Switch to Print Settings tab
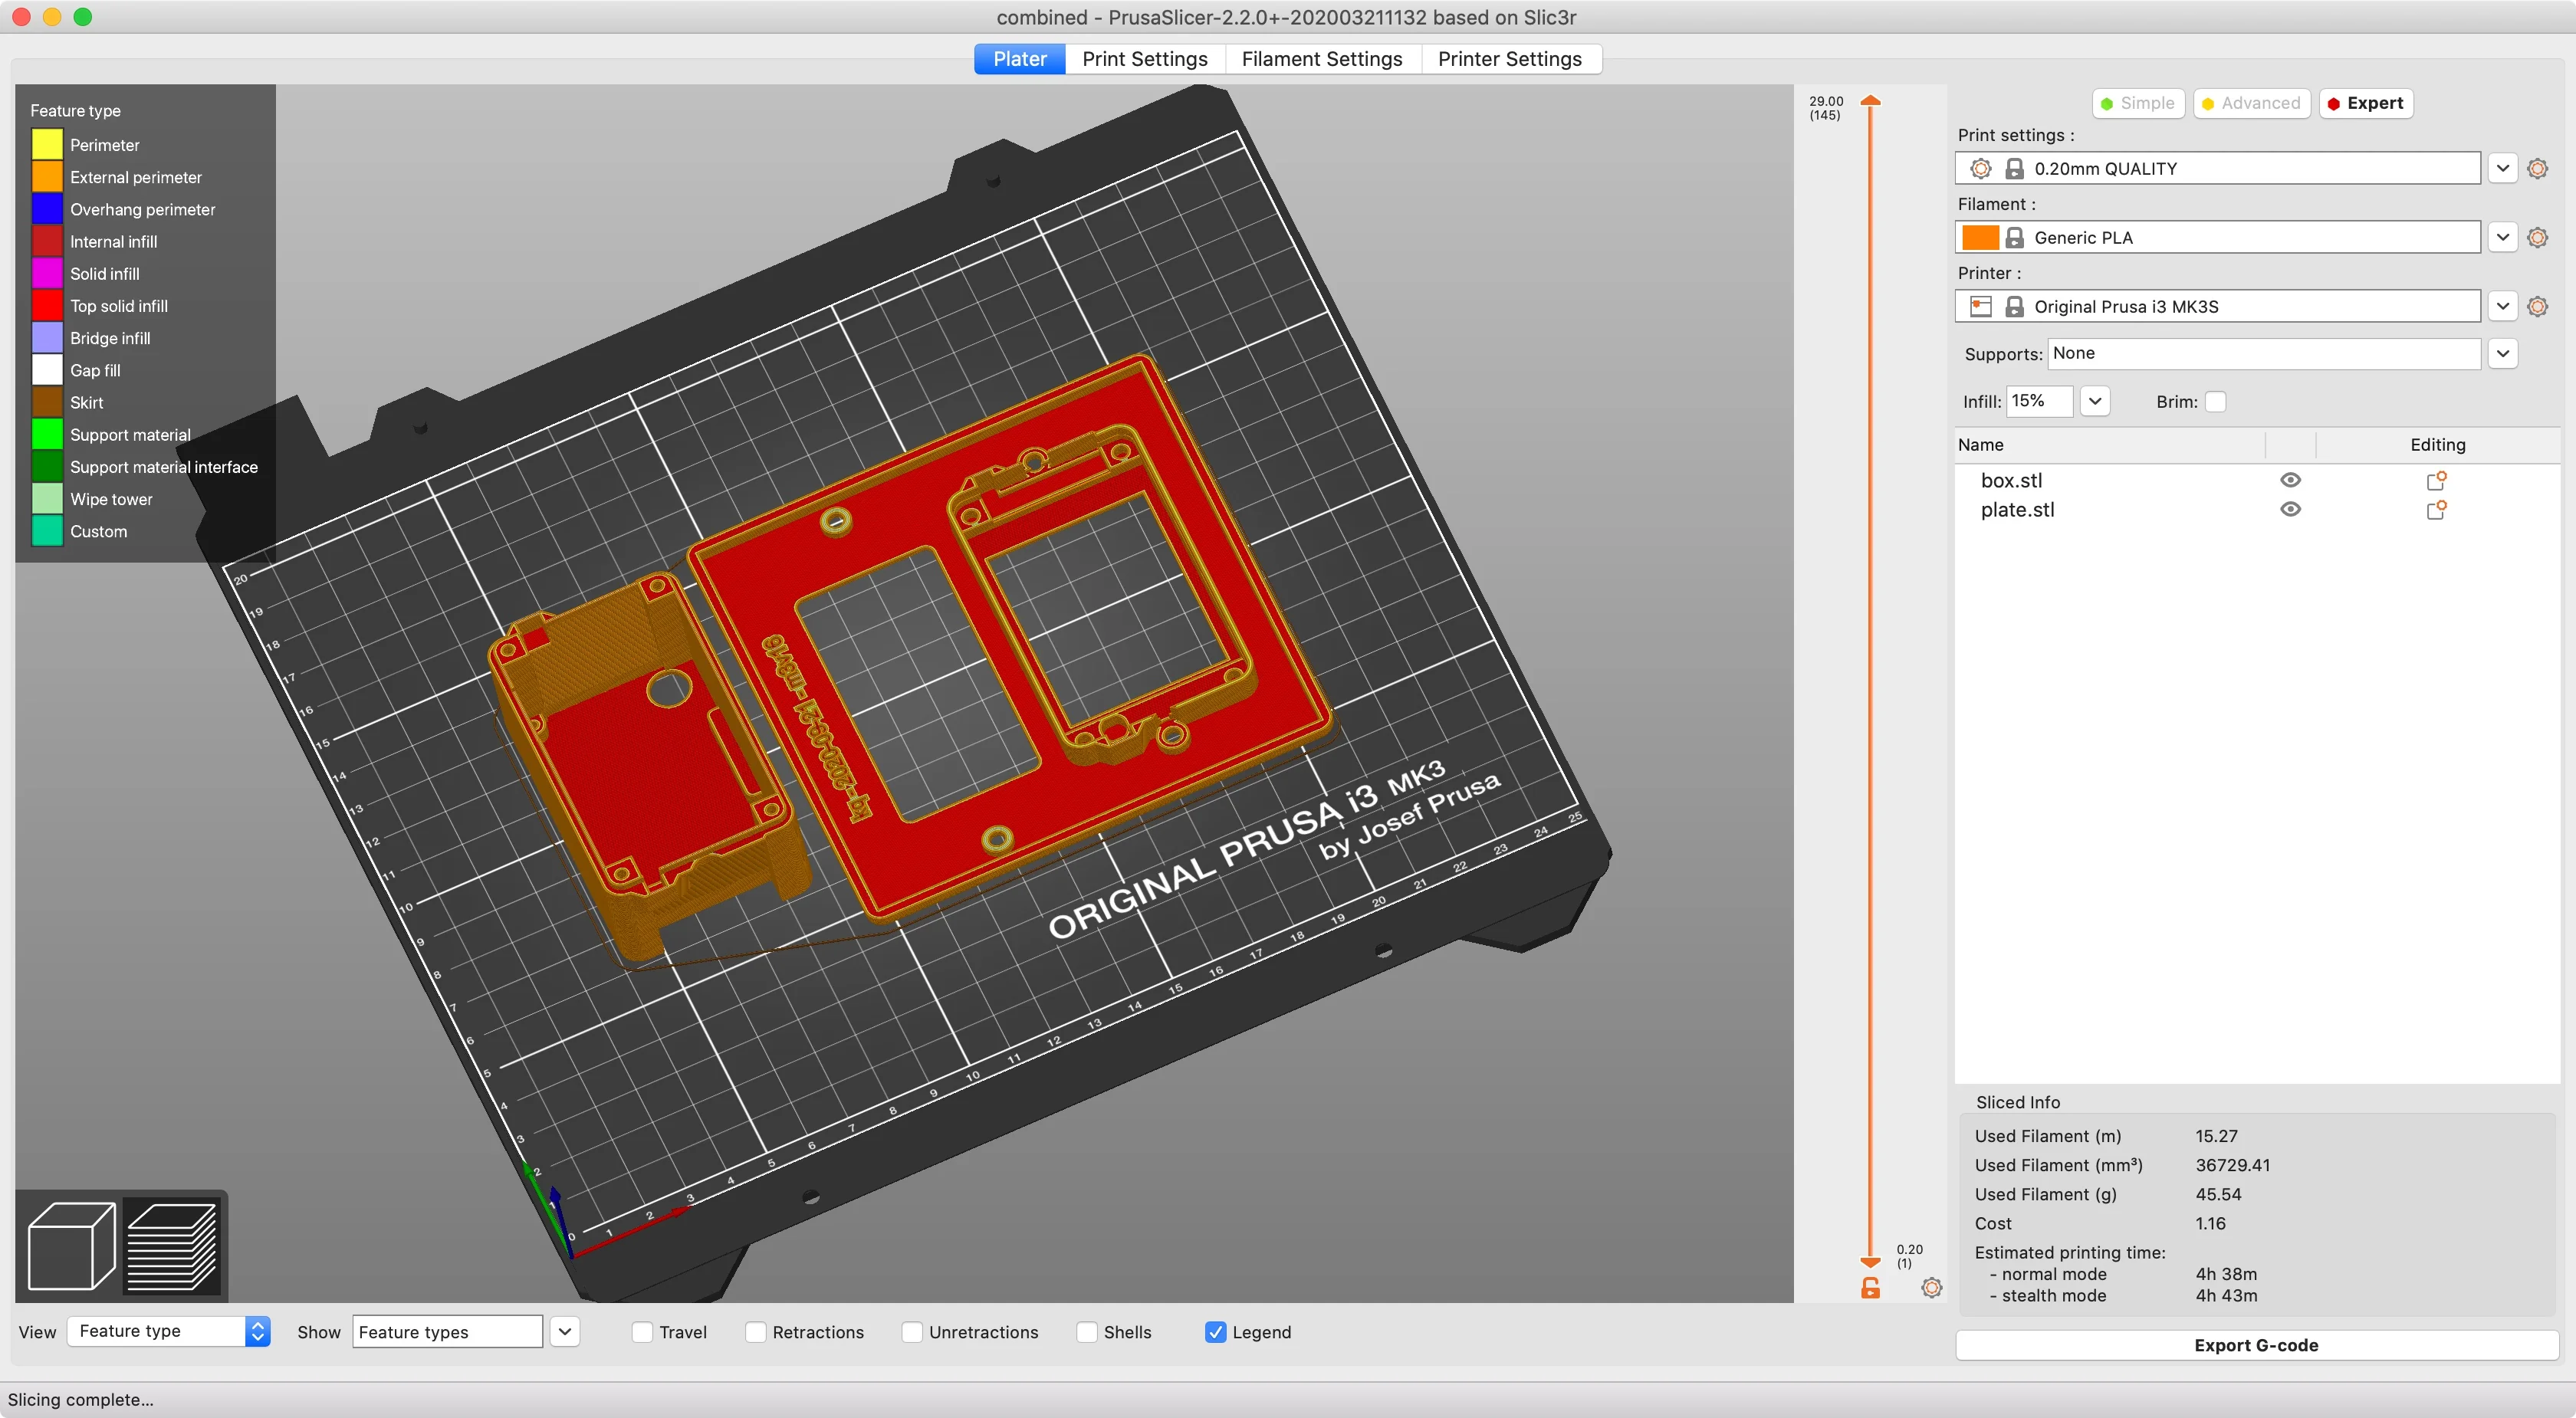2576x1418 pixels. (1144, 59)
